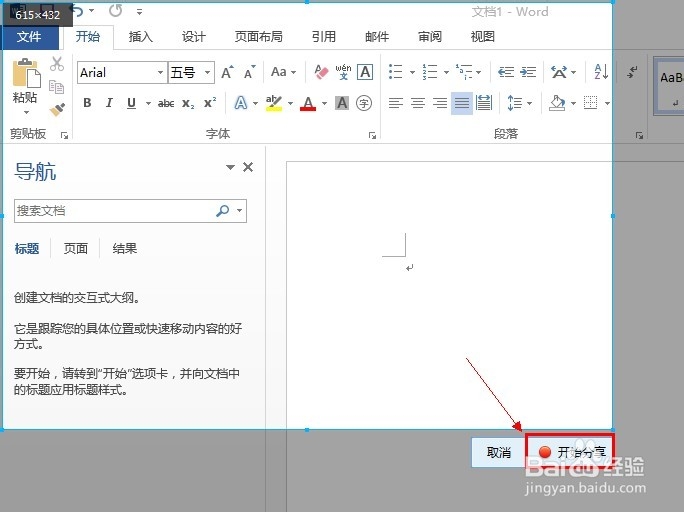Switch to the Mailings tab
This screenshot has height=512, width=684.
[377, 37]
